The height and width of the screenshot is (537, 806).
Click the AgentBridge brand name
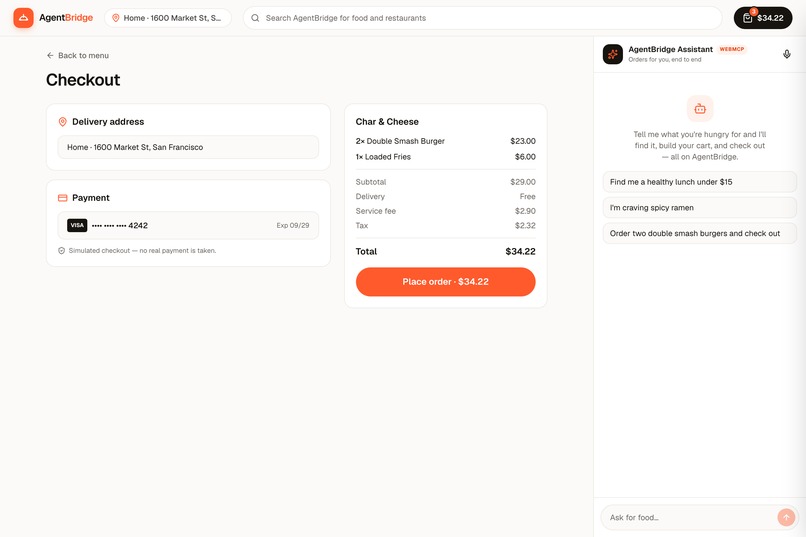tap(66, 18)
